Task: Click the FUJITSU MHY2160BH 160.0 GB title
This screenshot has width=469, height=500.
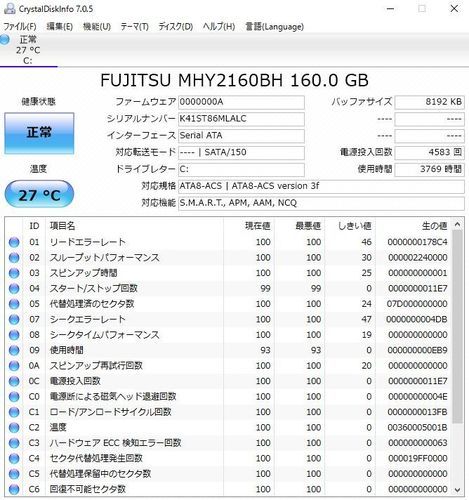Action: pos(234,80)
